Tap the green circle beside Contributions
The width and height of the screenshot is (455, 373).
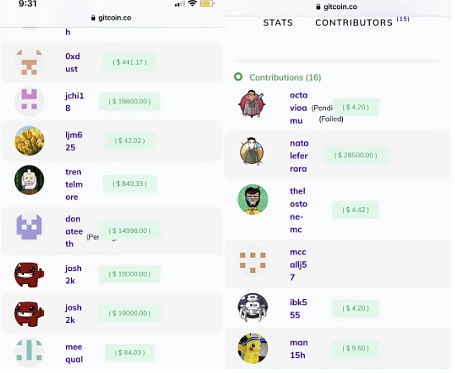tap(238, 77)
